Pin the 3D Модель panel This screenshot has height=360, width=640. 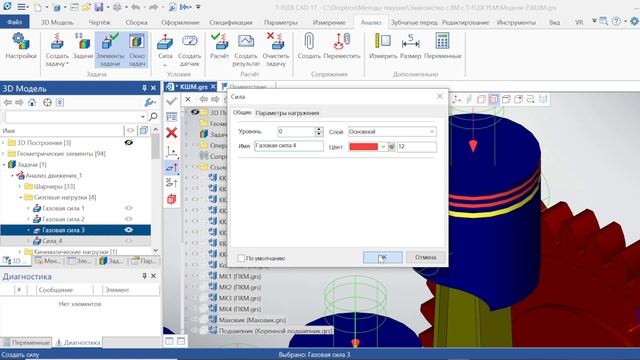(x=144, y=88)
